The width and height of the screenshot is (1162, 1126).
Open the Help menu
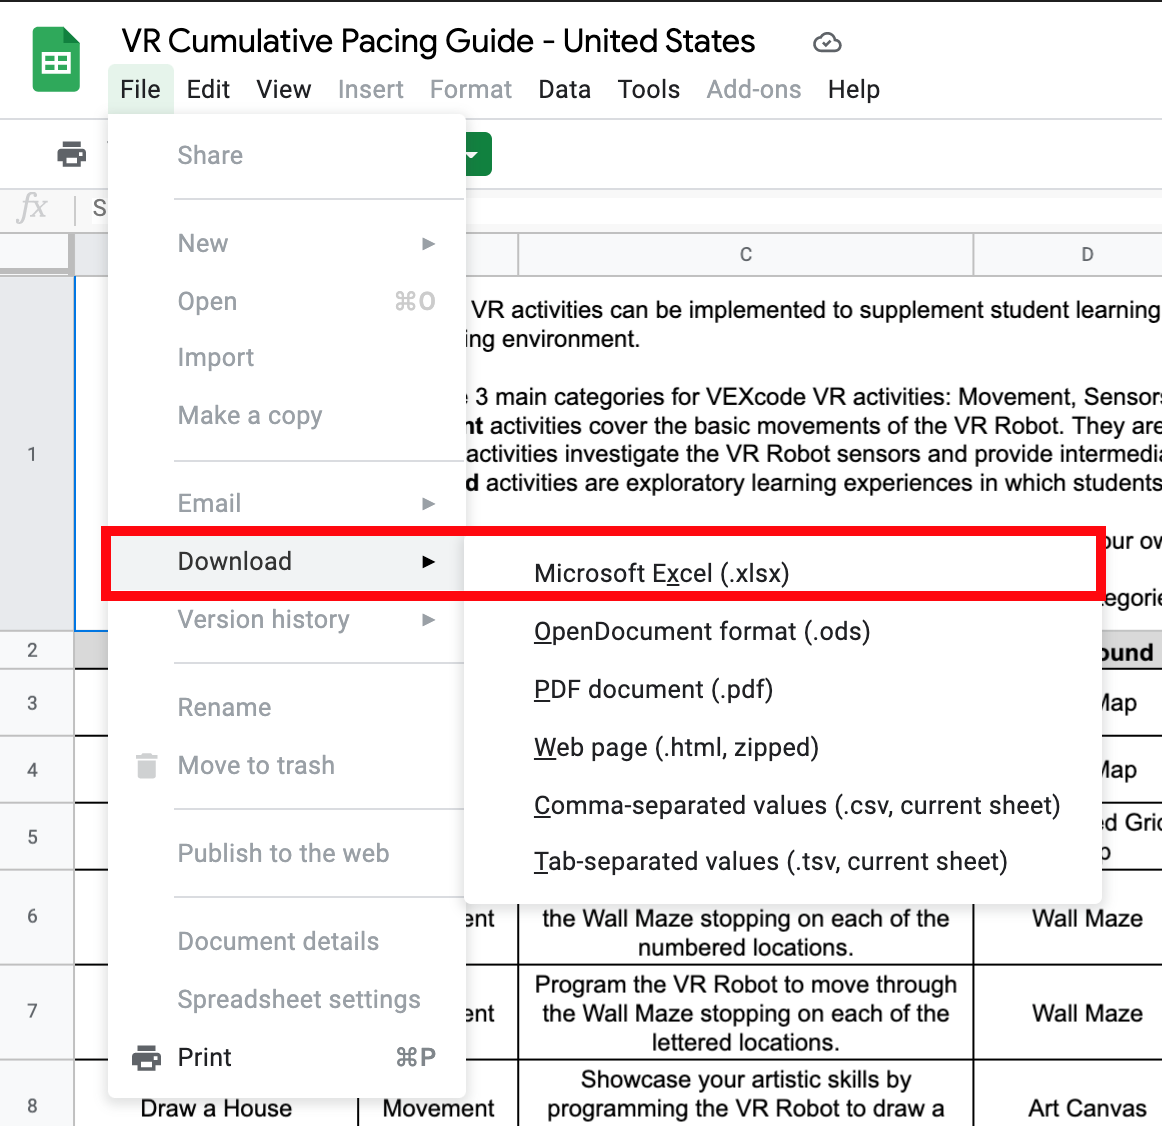point(853,89)
